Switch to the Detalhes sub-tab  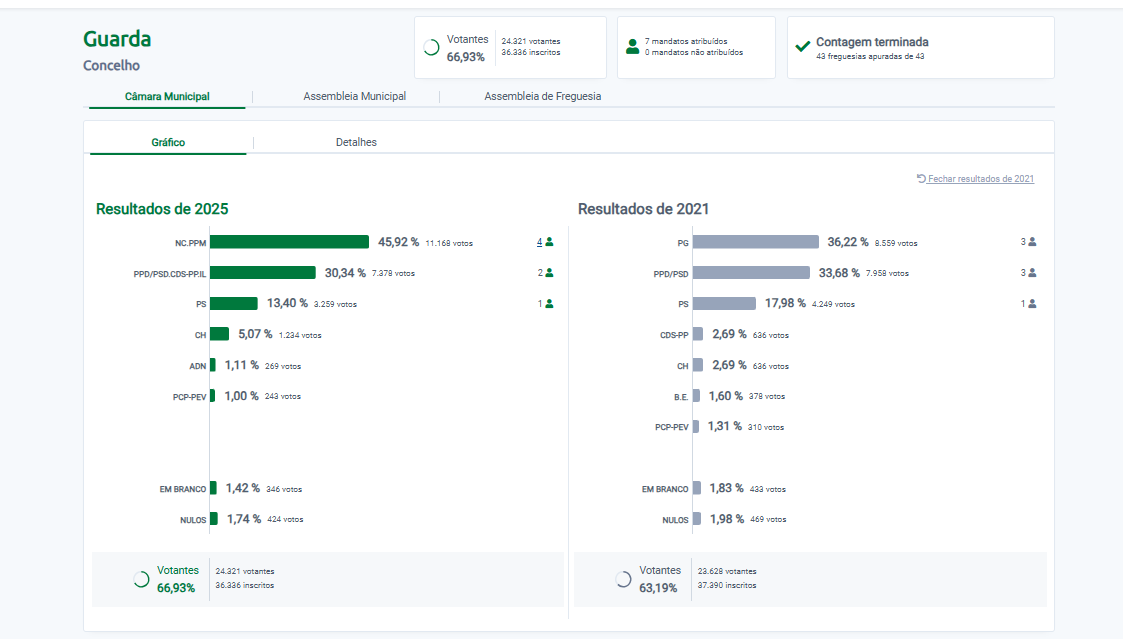tap(356, 143)
